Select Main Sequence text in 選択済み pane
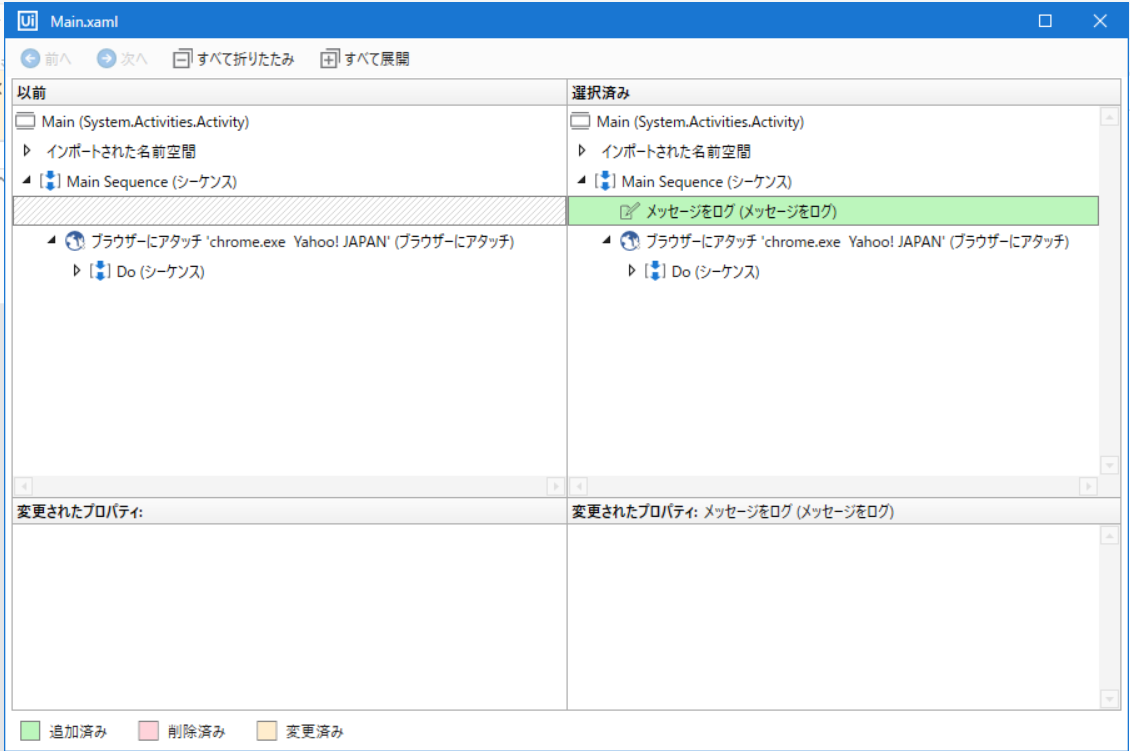 click(x=707, y=182)
